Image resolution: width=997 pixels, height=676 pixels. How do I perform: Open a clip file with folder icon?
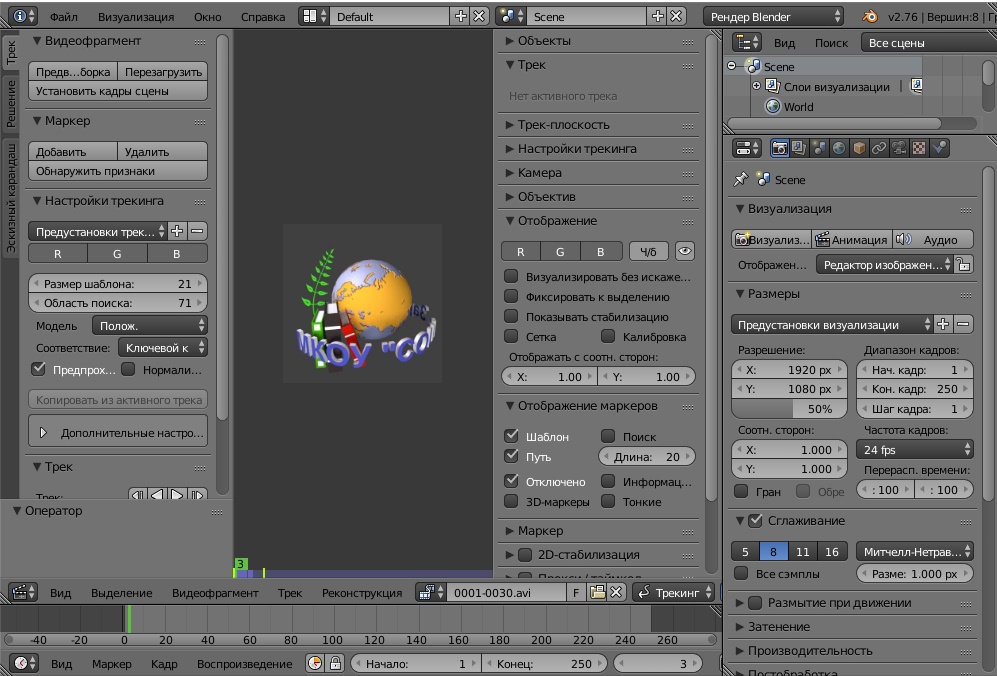click(x=598, y=593)
